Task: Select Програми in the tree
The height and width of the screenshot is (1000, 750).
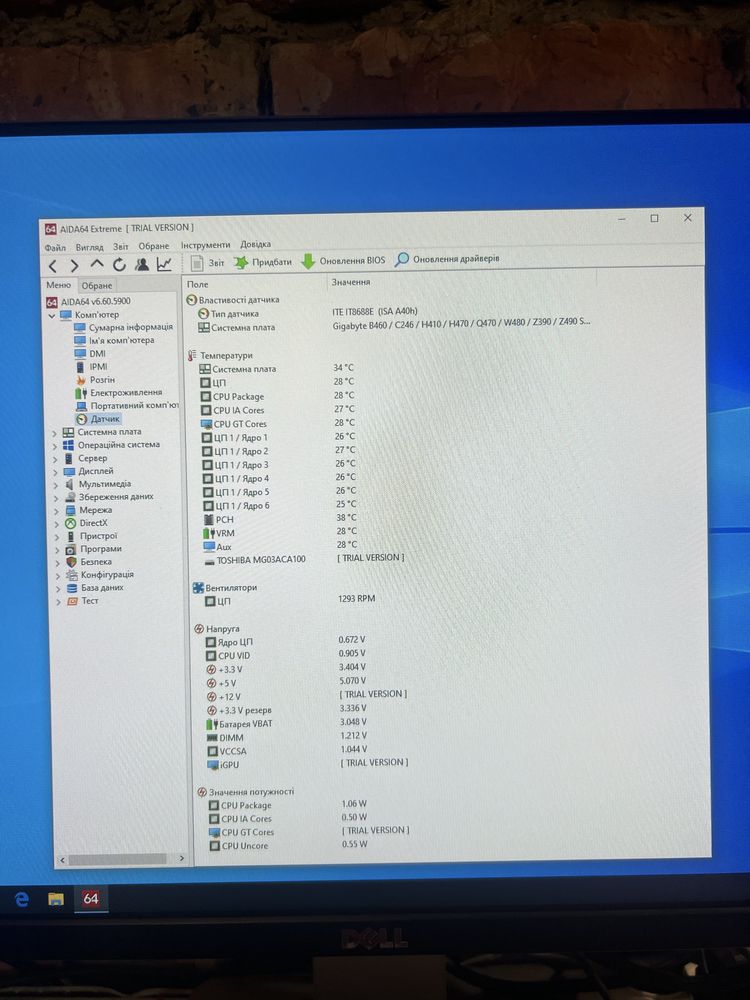Action: coord(94,549)
